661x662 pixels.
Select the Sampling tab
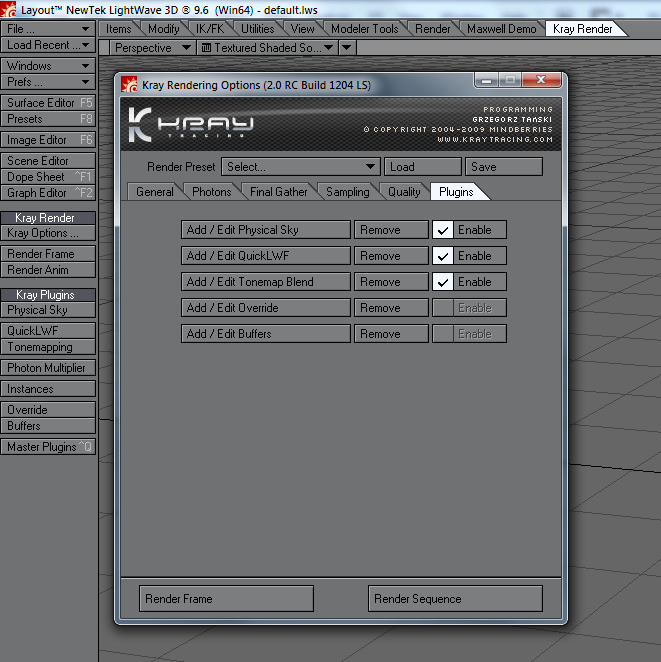tap(347, 191)
